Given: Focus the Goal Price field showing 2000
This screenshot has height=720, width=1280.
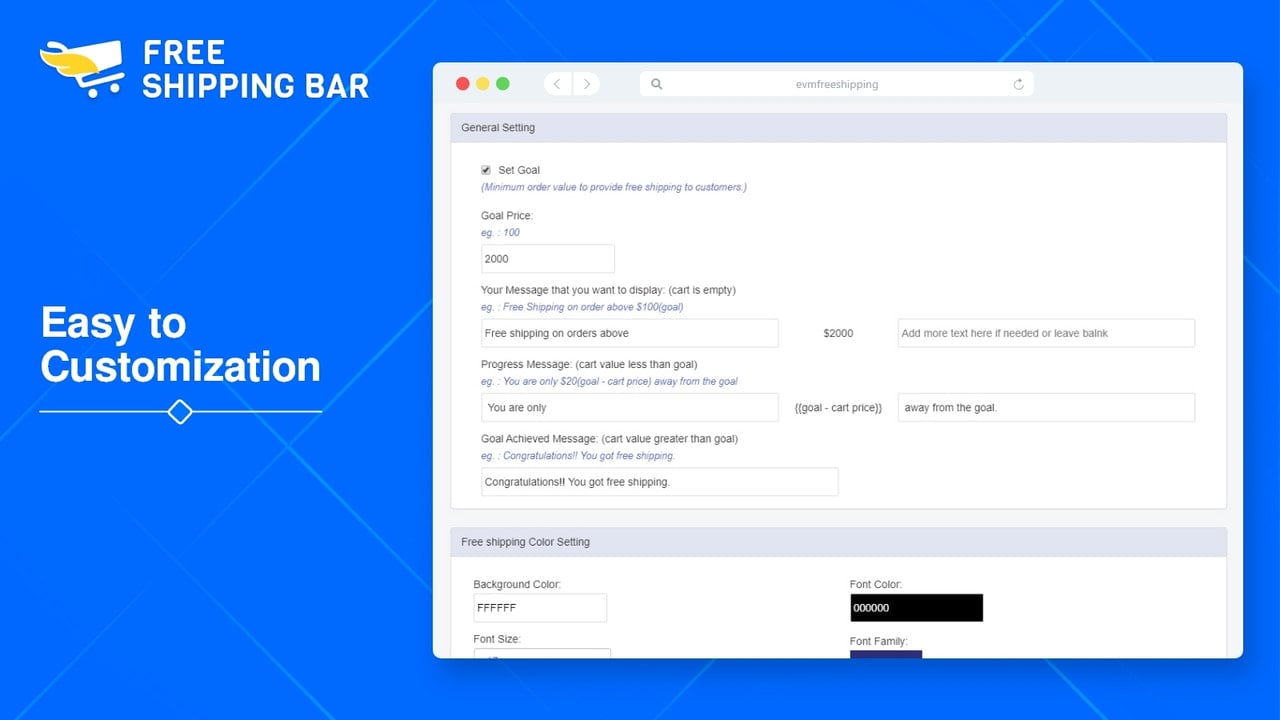Looking at the screenshot, I should 548,259.
